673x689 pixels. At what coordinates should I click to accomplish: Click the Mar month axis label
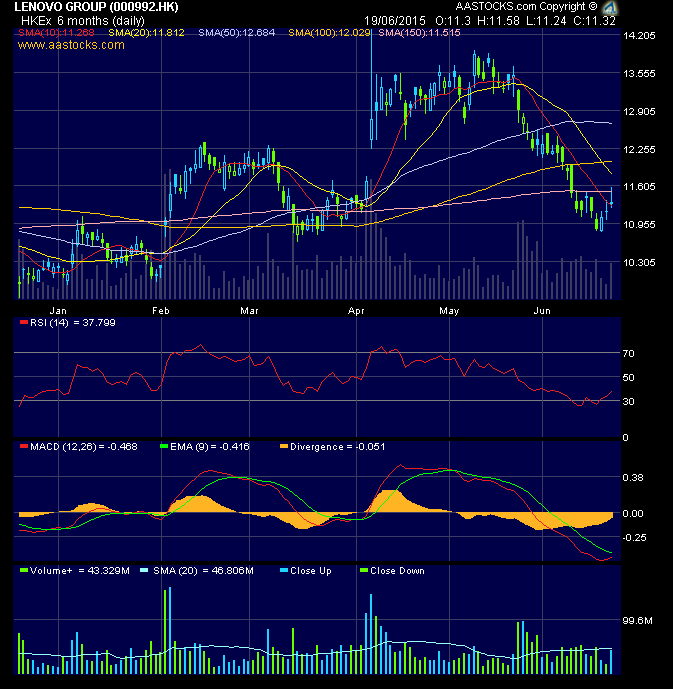(x=249, y=311)
